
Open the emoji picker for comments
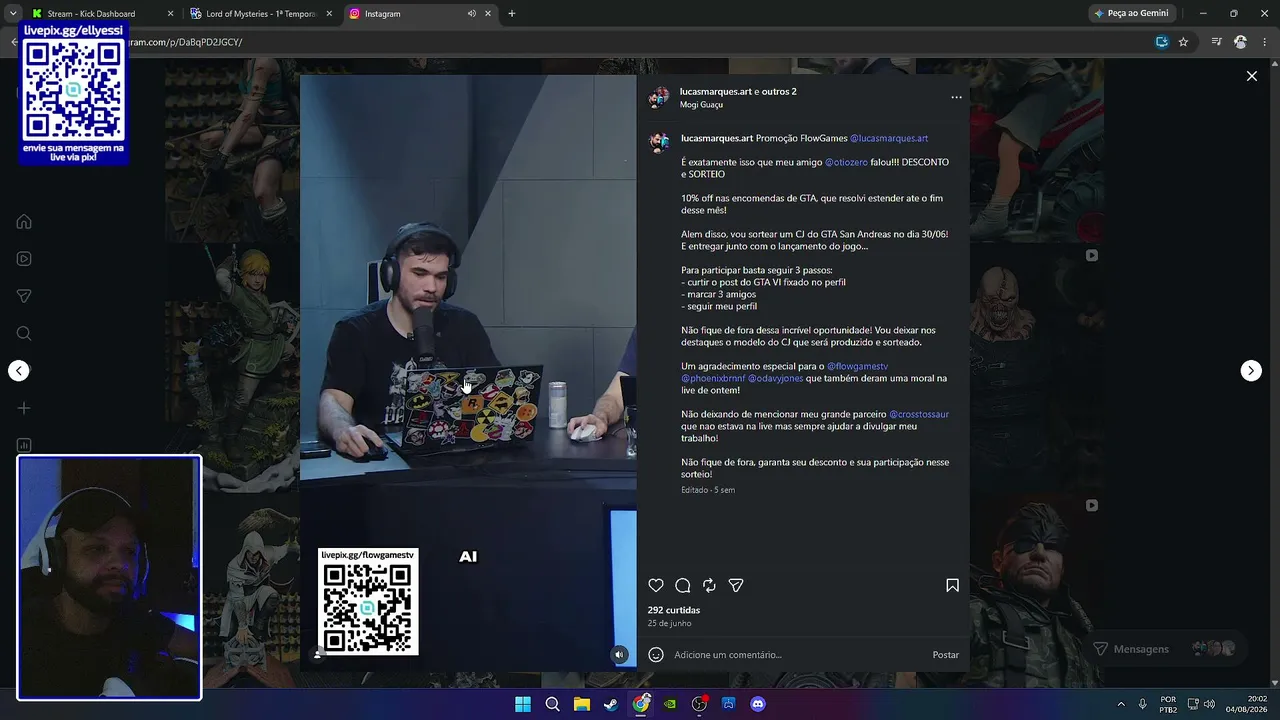656,655
